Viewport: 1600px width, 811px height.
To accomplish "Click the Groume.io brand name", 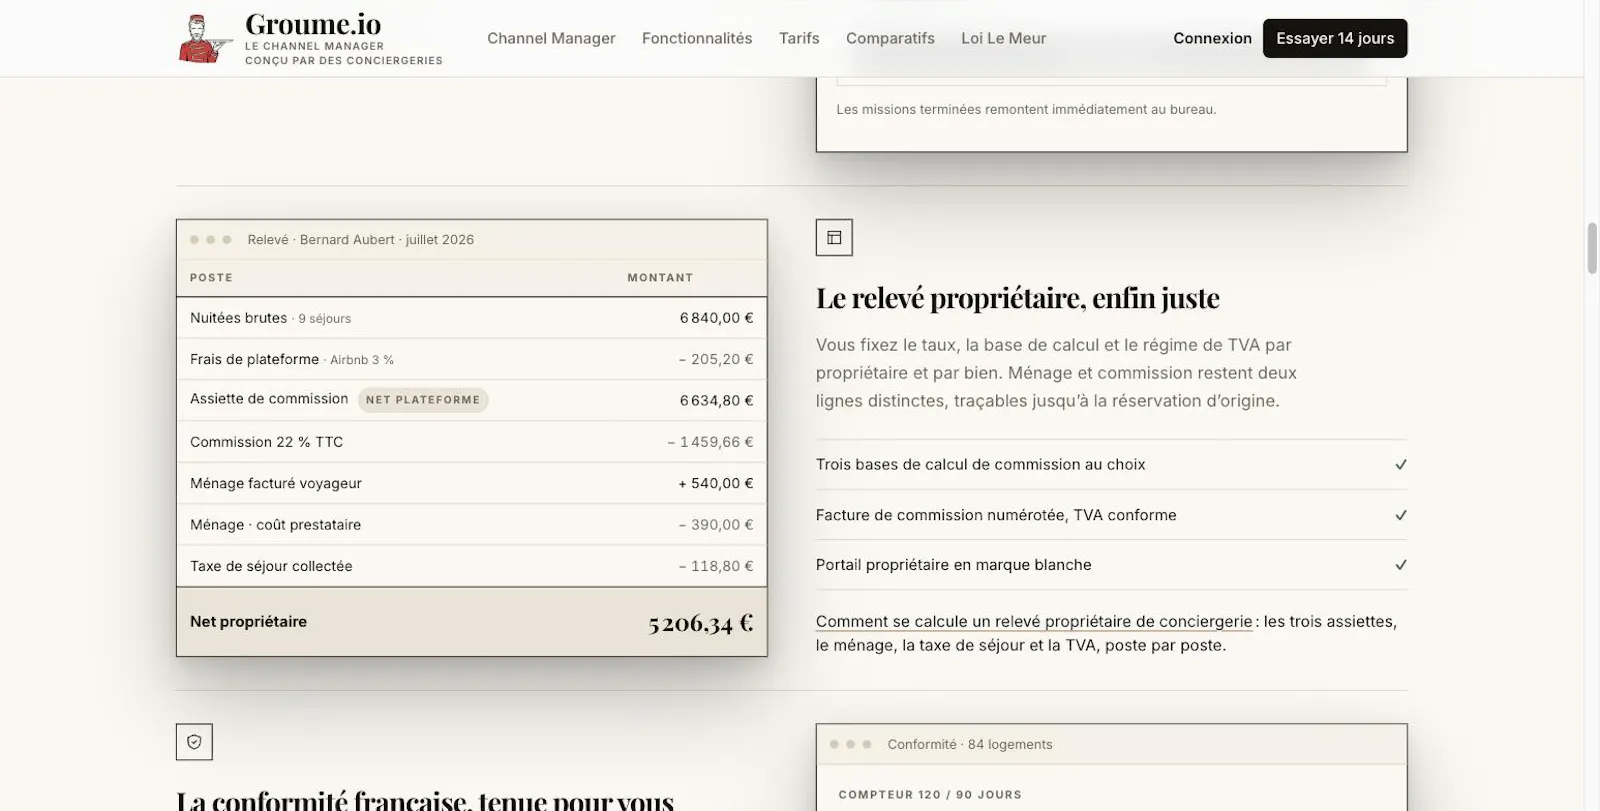I will [313, 24].
